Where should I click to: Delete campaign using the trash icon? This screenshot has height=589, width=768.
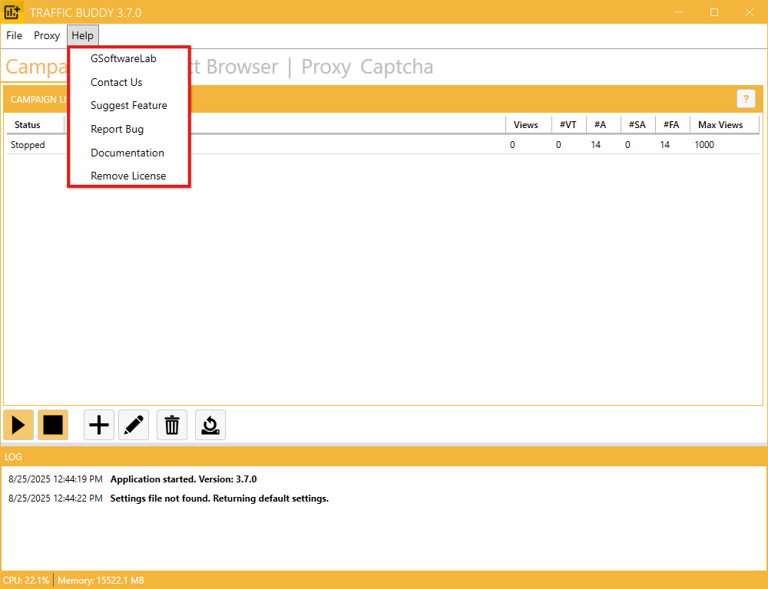coord(172,425)
